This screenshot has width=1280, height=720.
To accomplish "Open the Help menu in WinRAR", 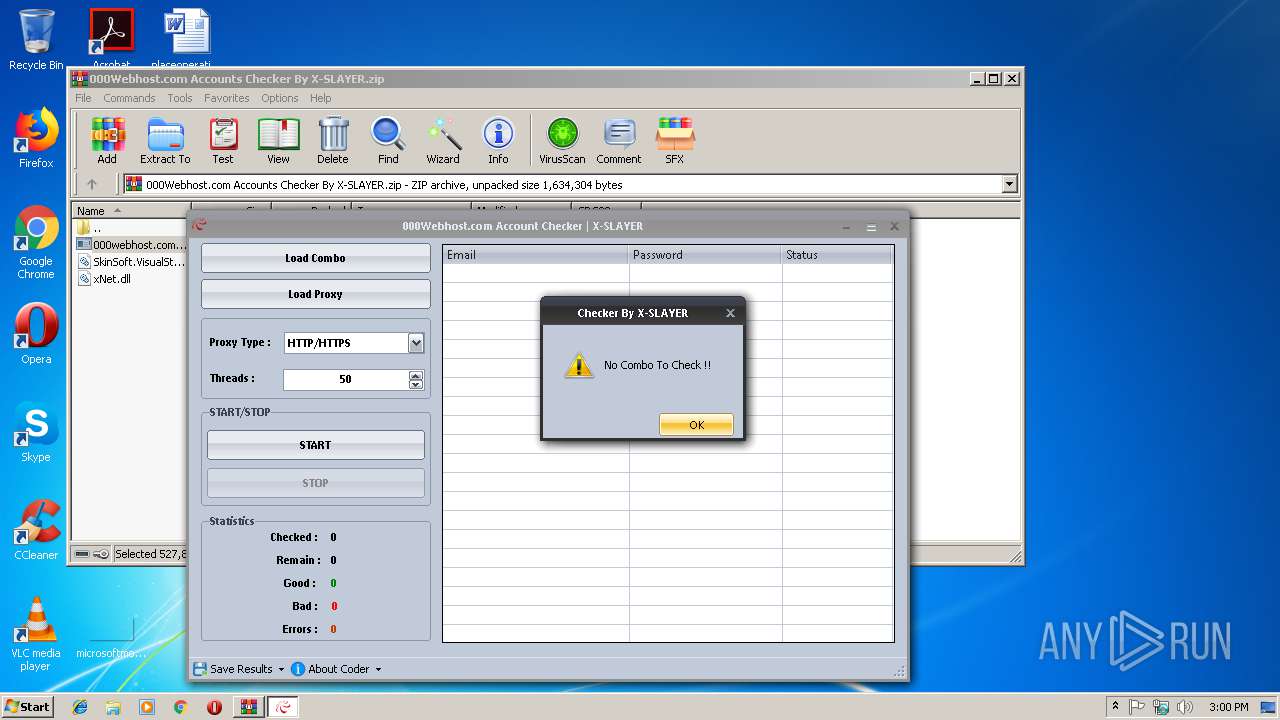I will pos(320,98).
